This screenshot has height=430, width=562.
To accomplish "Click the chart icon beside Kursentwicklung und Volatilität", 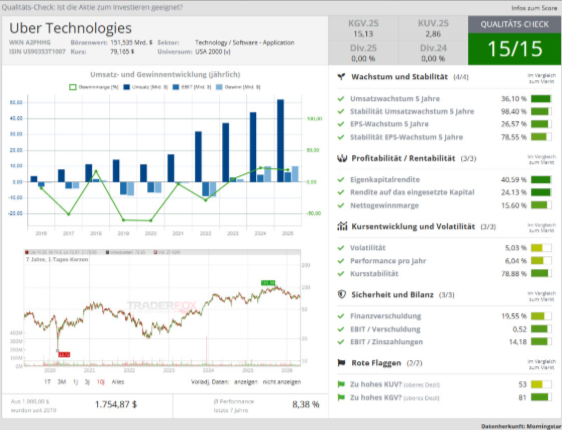I will (342, 226).
